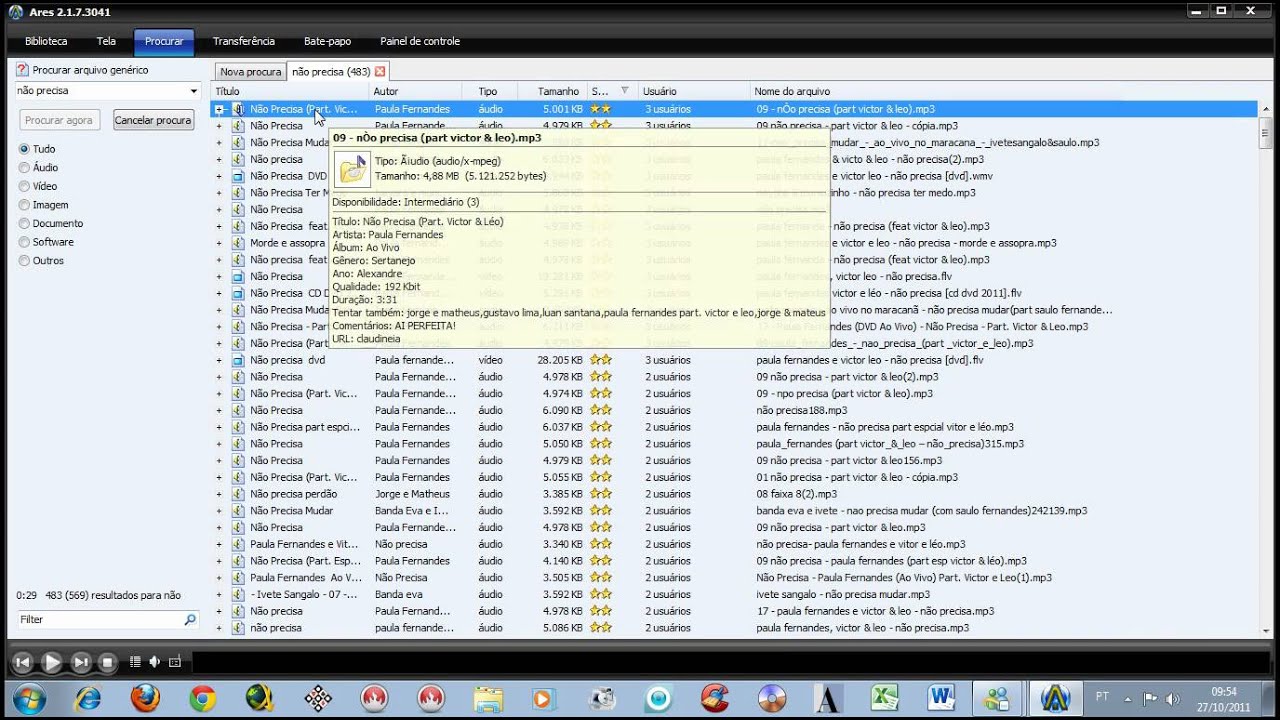Open Windows Explorer from the taskbar
The width and height of the screenshot is (1280, 720).
488,699
